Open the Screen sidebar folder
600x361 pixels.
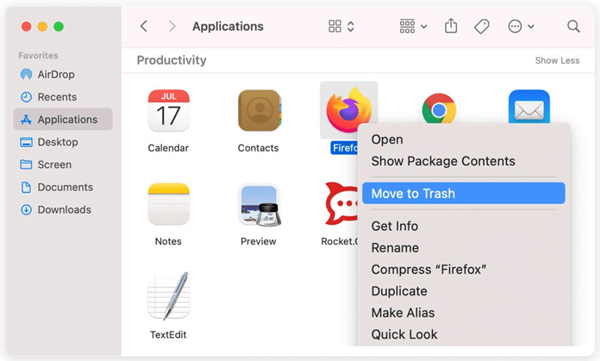63,165
